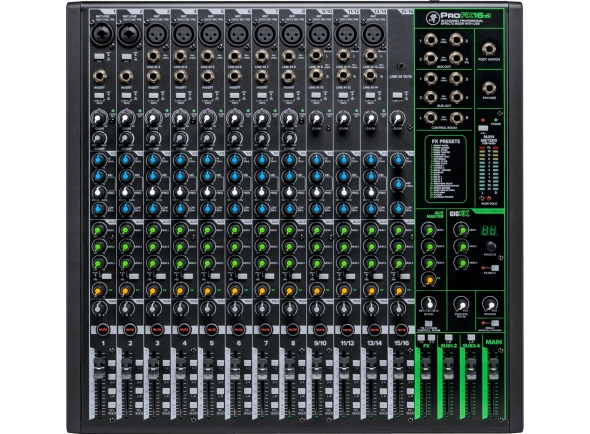The width and height of the screenshot is (590, 434).
Task: Click the channel 5 green Mon 1 knob
Action: point(207,230)
